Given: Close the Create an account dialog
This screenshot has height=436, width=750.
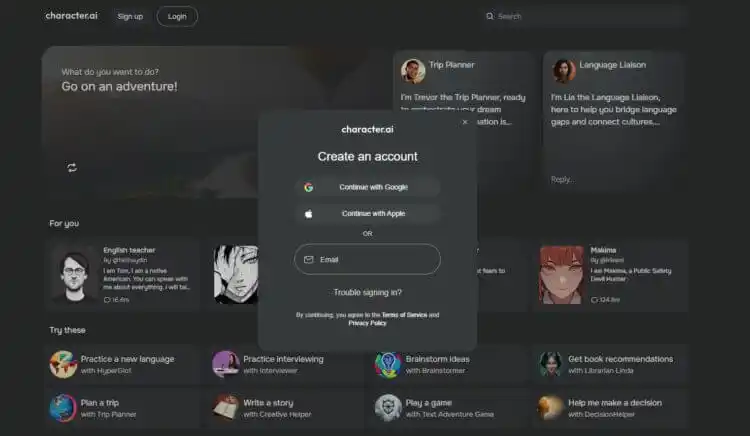Looking at the screenshot, I should pos(465,122).
